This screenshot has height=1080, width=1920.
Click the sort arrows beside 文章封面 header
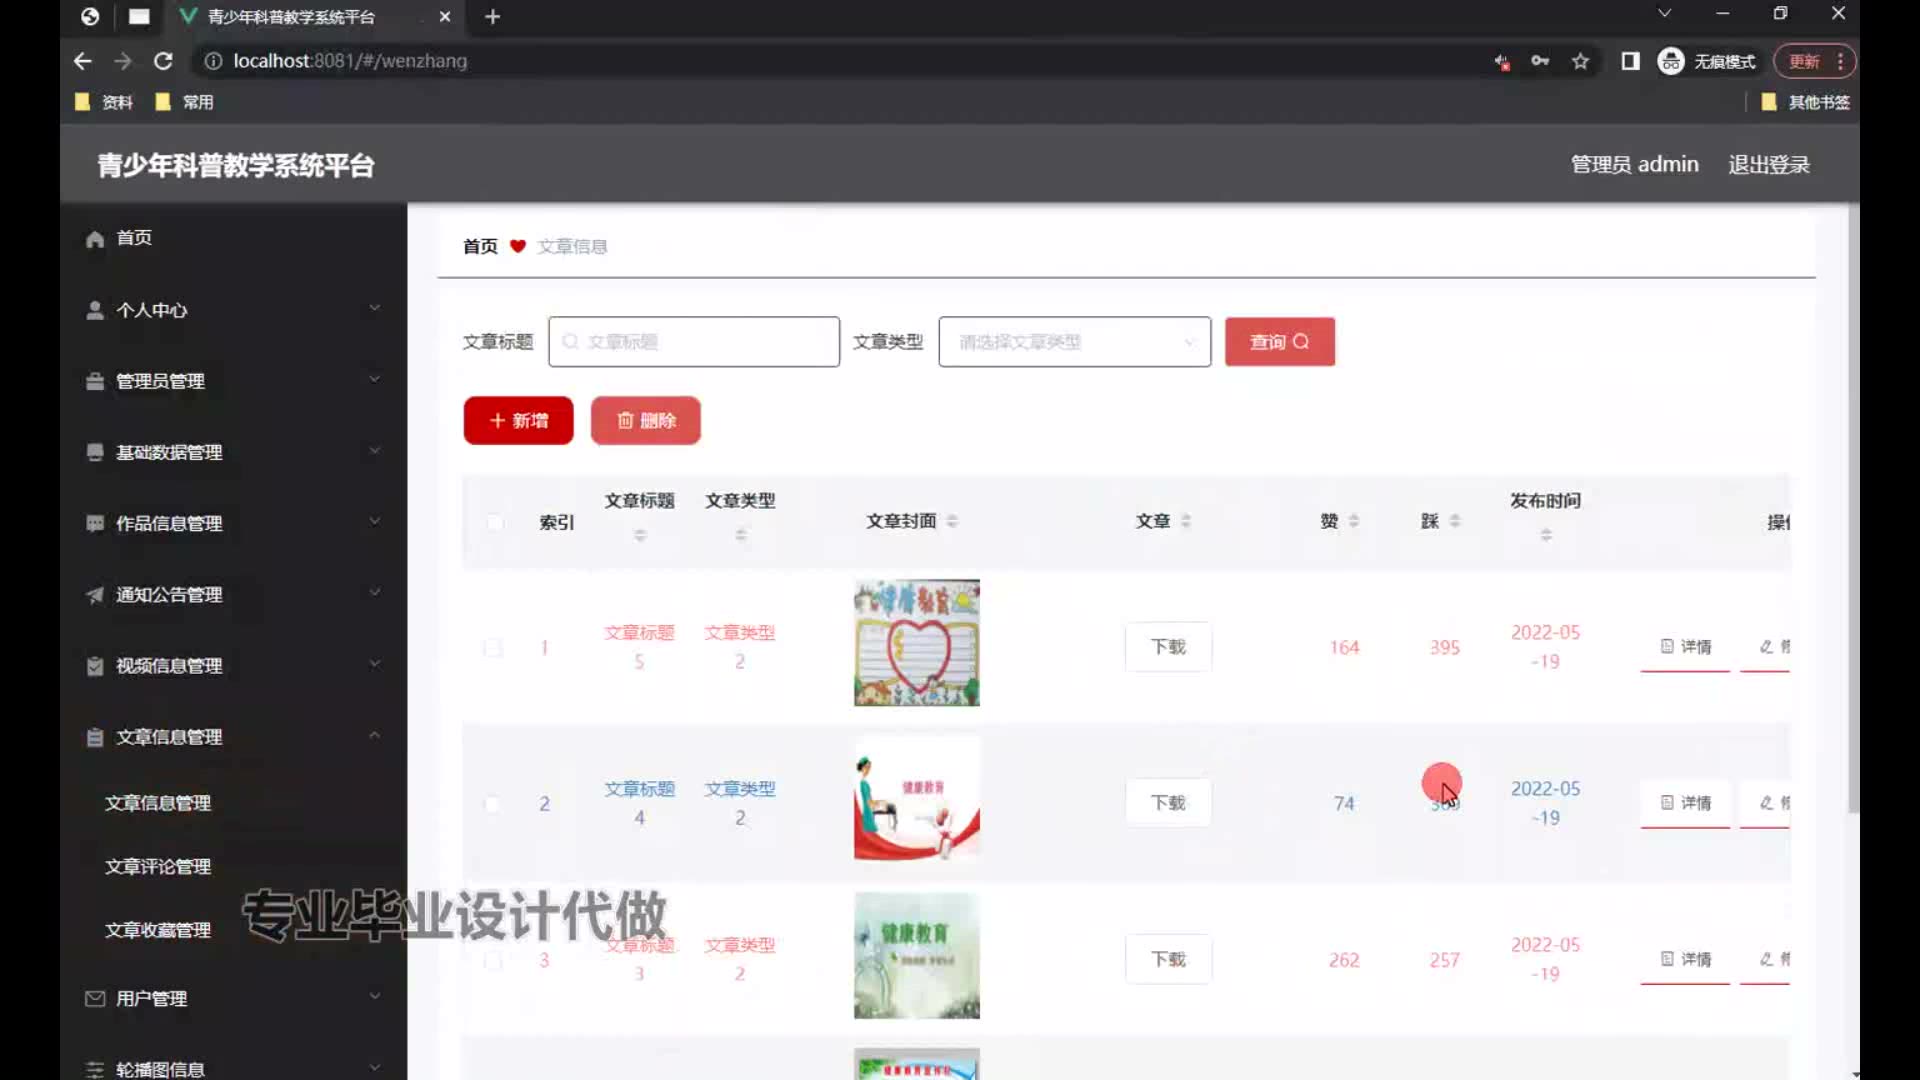tap(952, 521)
